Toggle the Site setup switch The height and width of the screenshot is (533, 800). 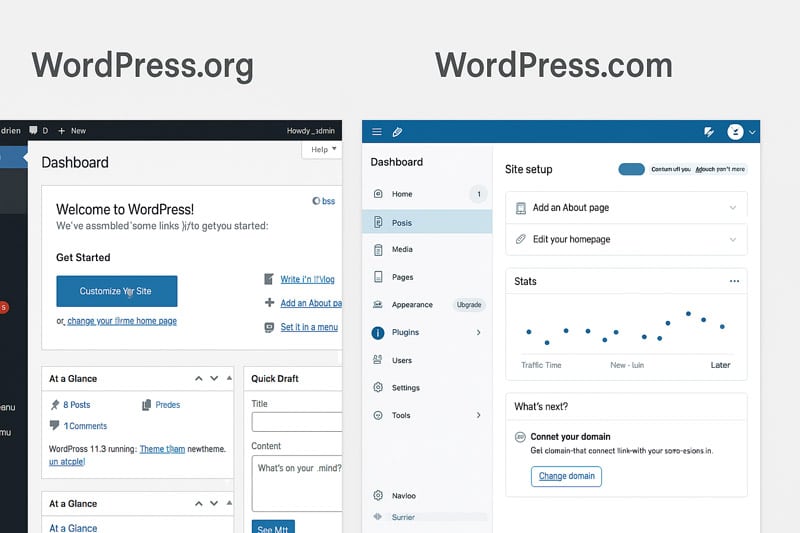click(x=632, y=169)
